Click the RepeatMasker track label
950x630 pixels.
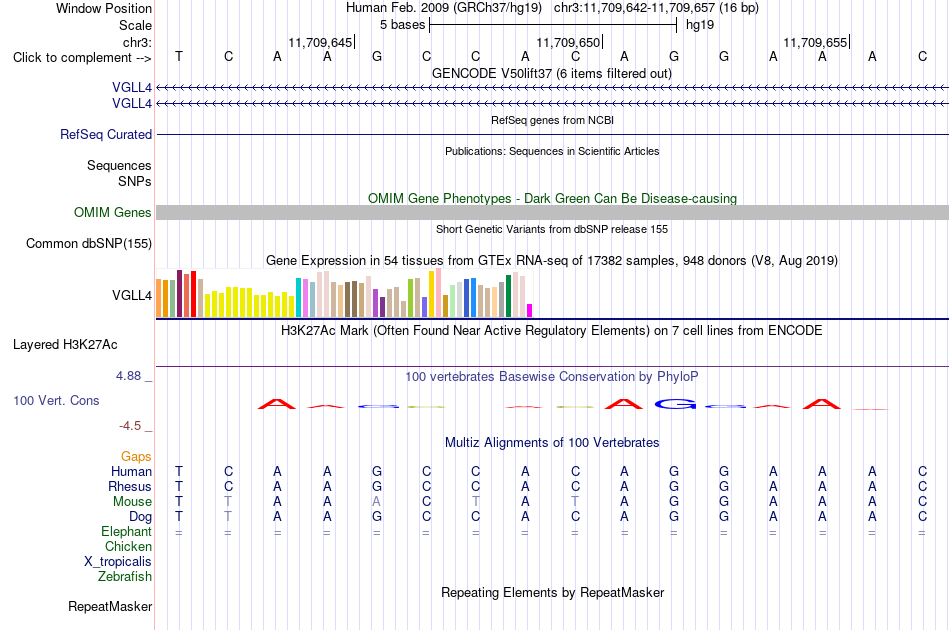tap(110, 606)
